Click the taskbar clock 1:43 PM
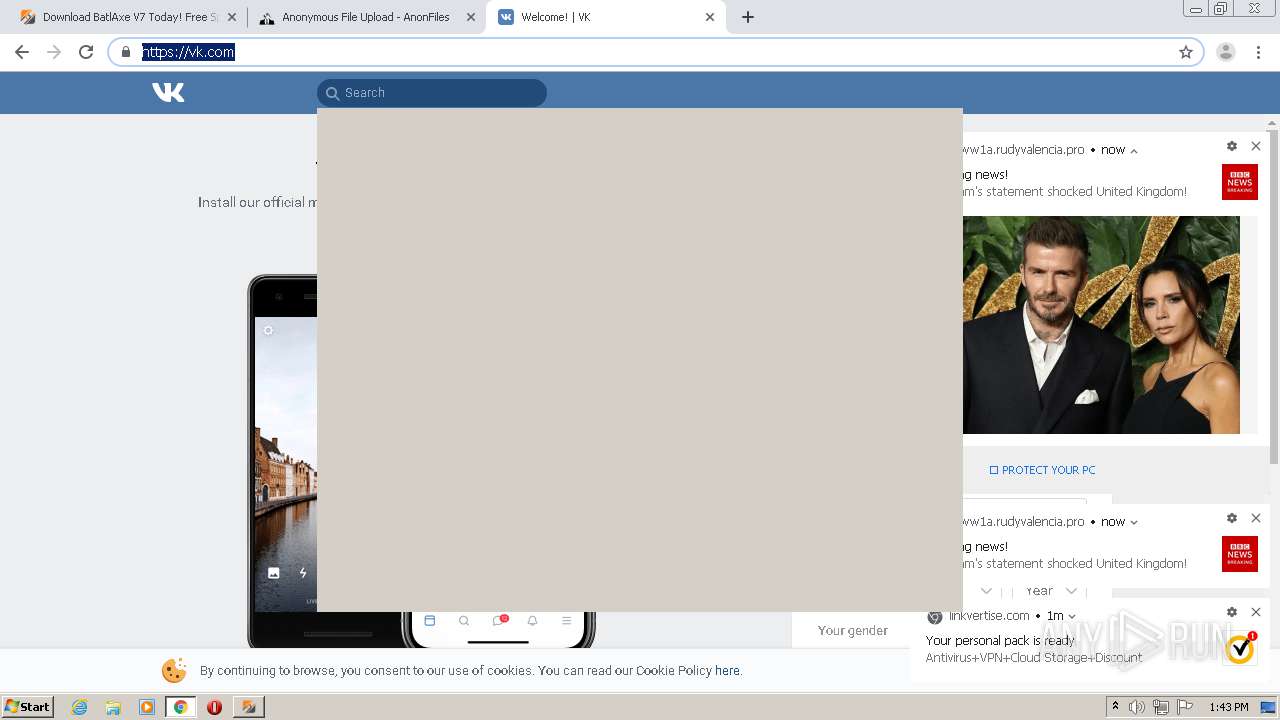1280x720 pixels. pos(1229,707)
